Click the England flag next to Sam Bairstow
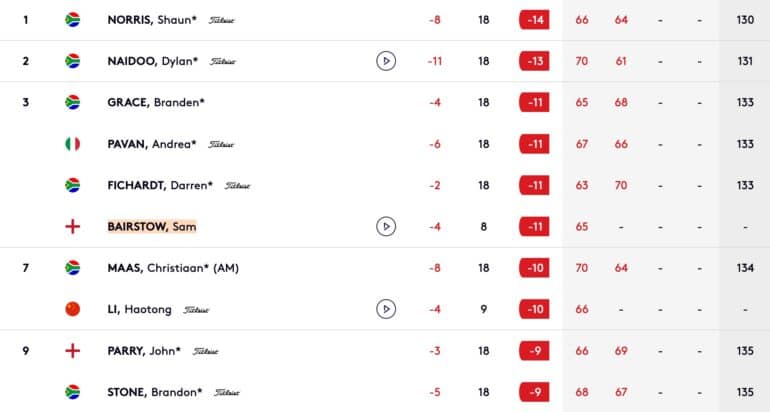 click(x=73, y=226)
